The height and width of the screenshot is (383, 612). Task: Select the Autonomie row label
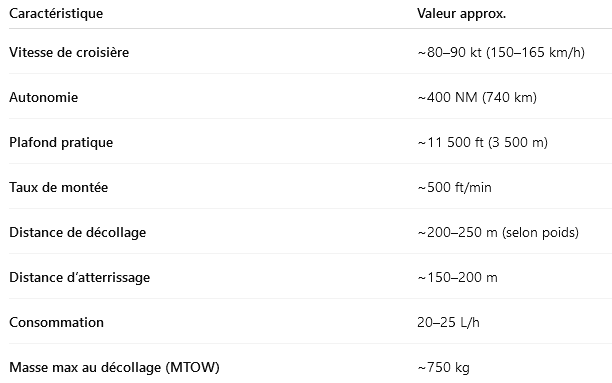pyautogui.click(x=44, y=97)
